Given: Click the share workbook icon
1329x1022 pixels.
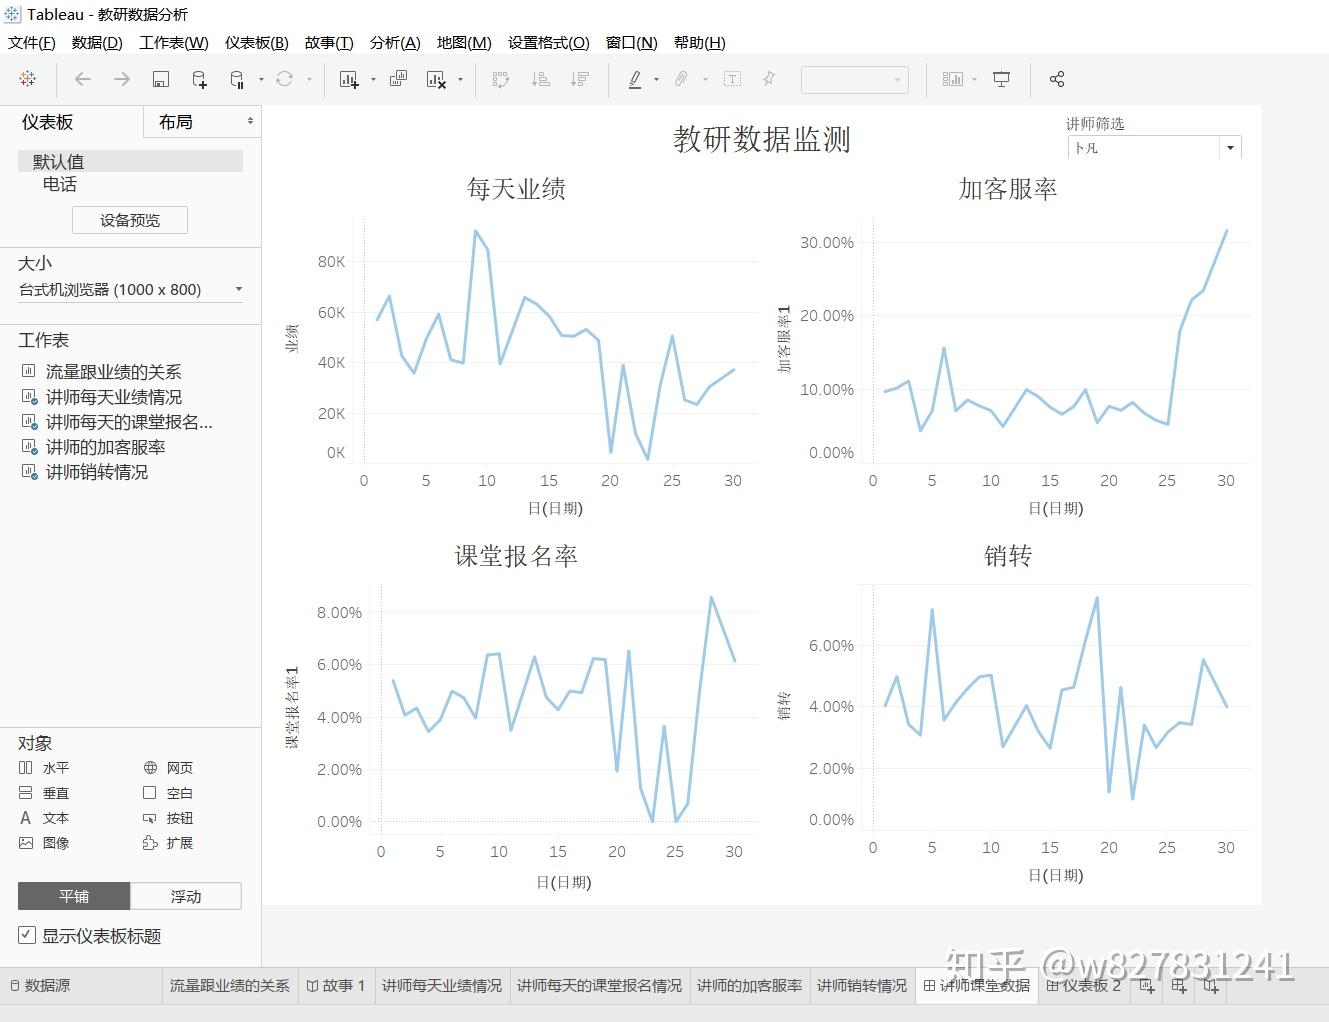Looking at the screenshot, I should coord(1057,79).
